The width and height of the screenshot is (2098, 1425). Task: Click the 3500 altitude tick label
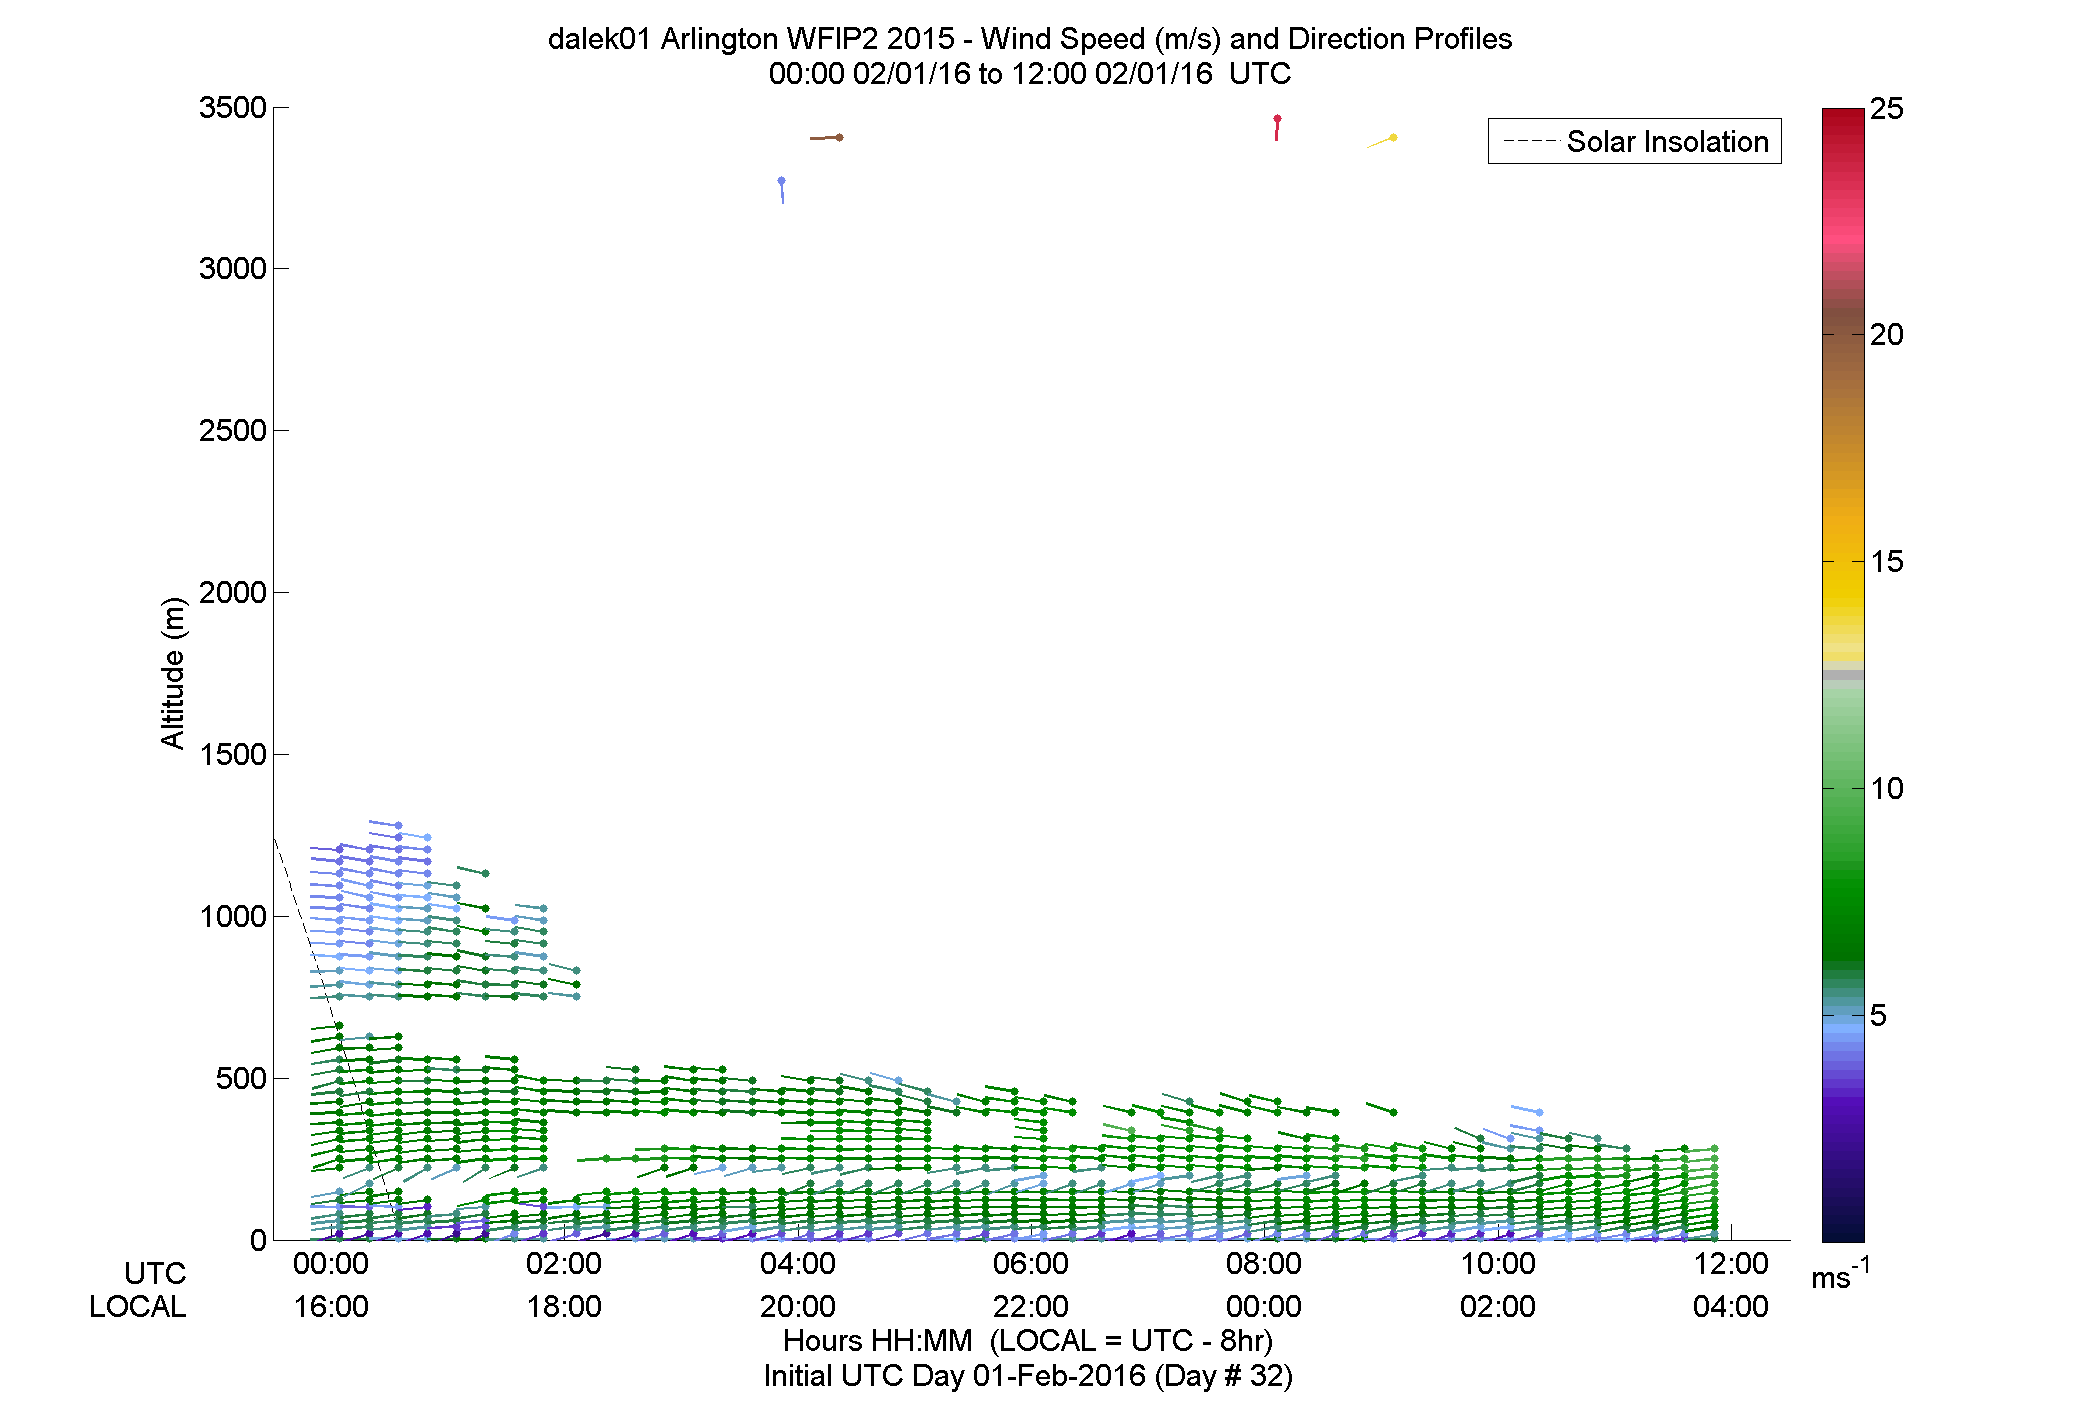pyautogui.click(x=233, y=108)
